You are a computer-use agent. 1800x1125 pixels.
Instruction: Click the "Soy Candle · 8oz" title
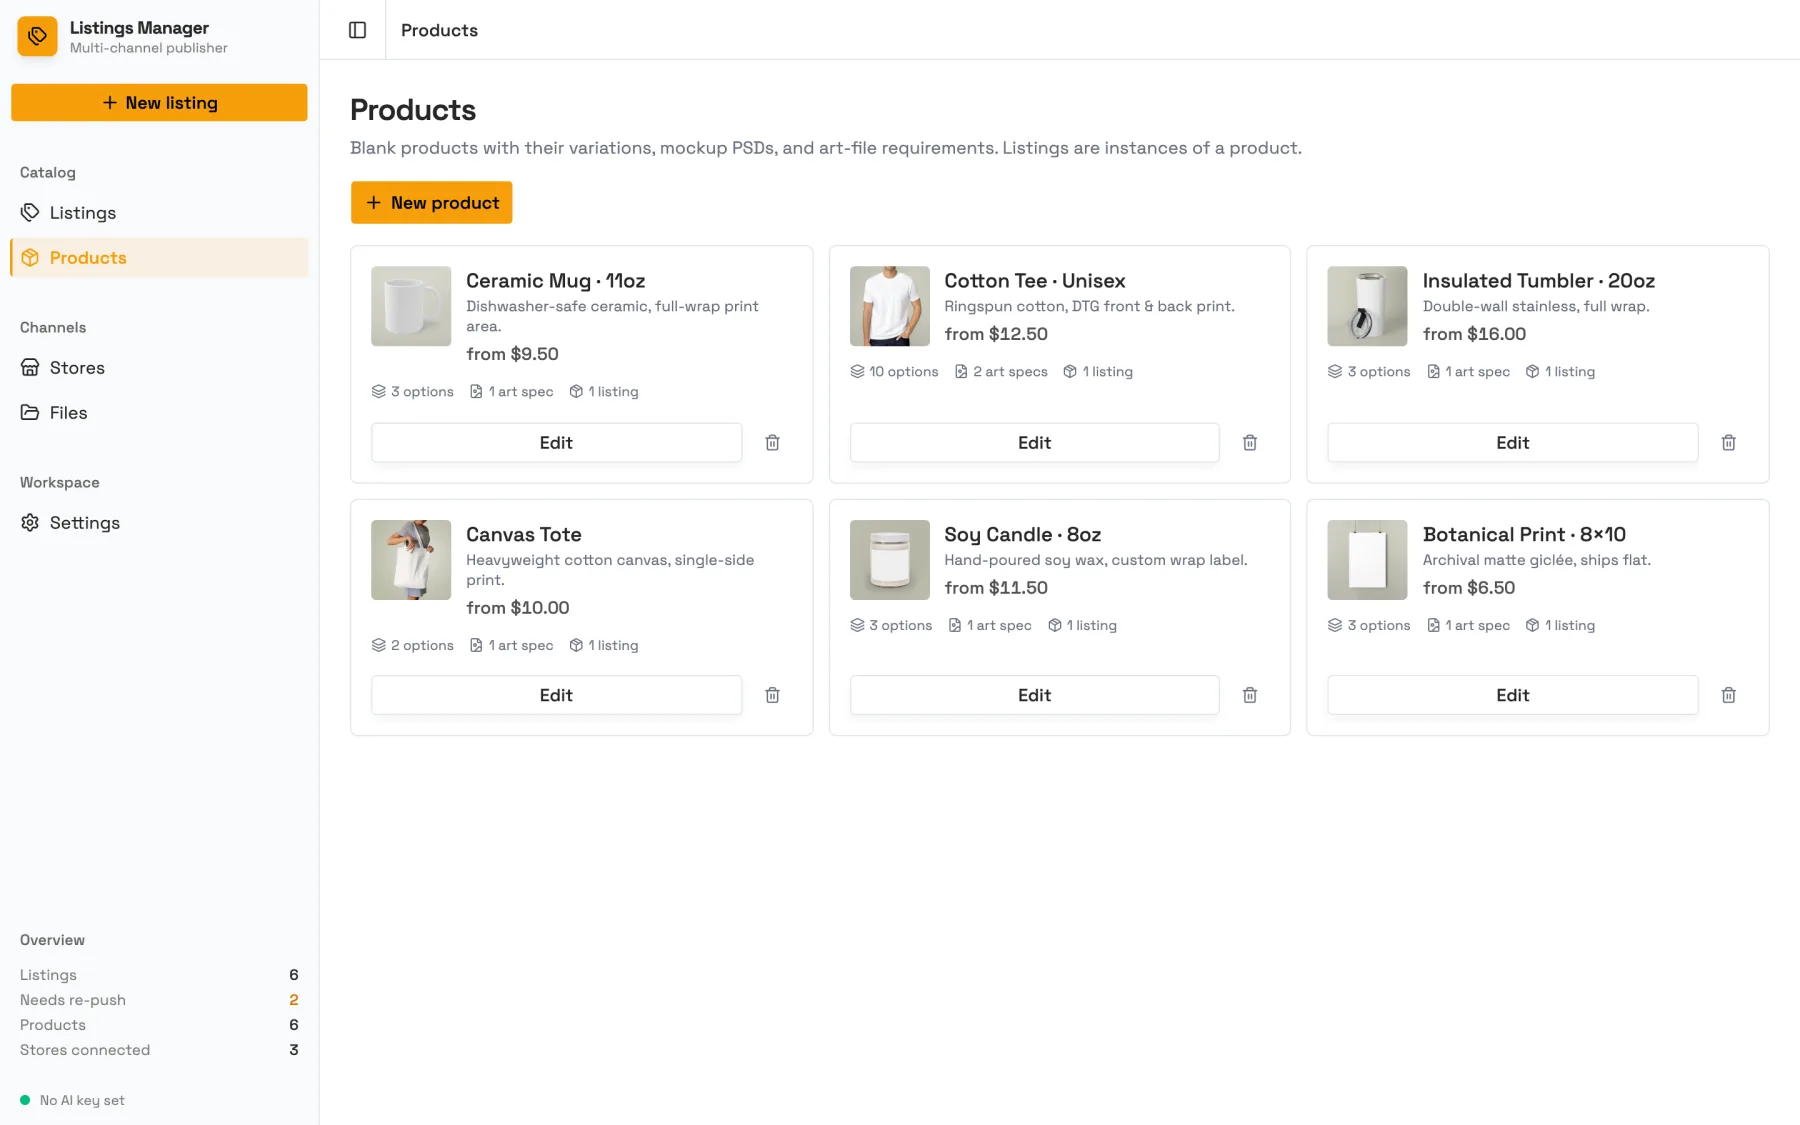1022,534
